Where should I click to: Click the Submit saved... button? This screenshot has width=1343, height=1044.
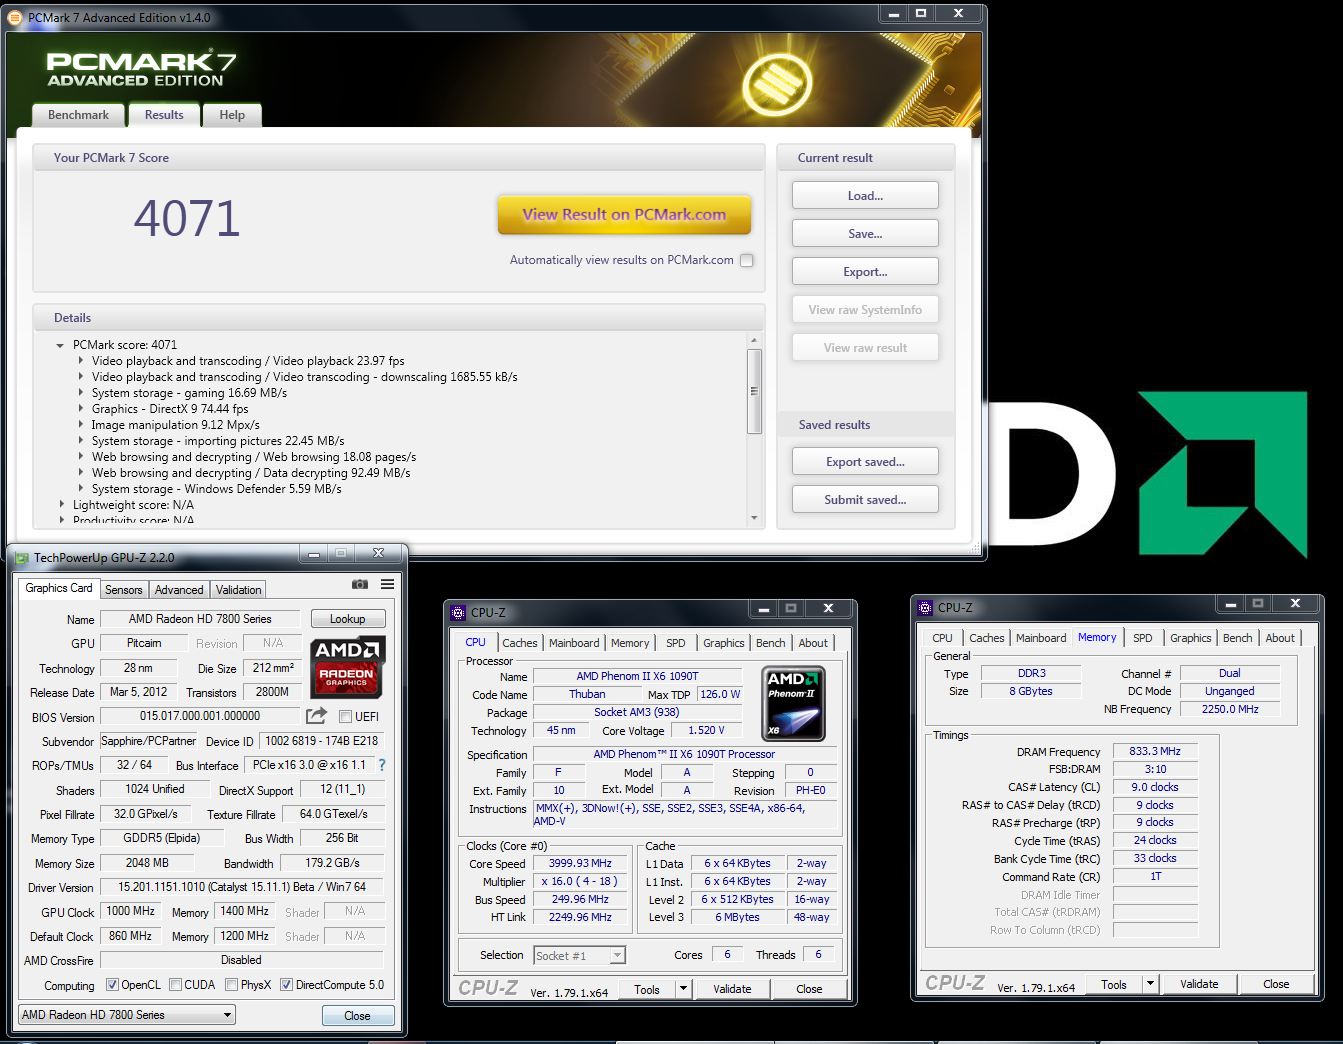(865, 500)
